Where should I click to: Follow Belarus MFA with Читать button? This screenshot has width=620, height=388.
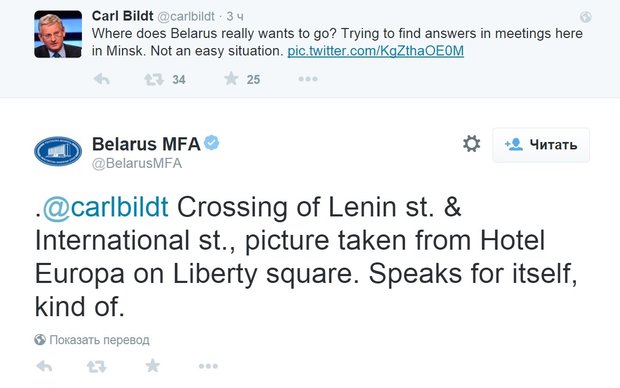[x=541, y=145]
